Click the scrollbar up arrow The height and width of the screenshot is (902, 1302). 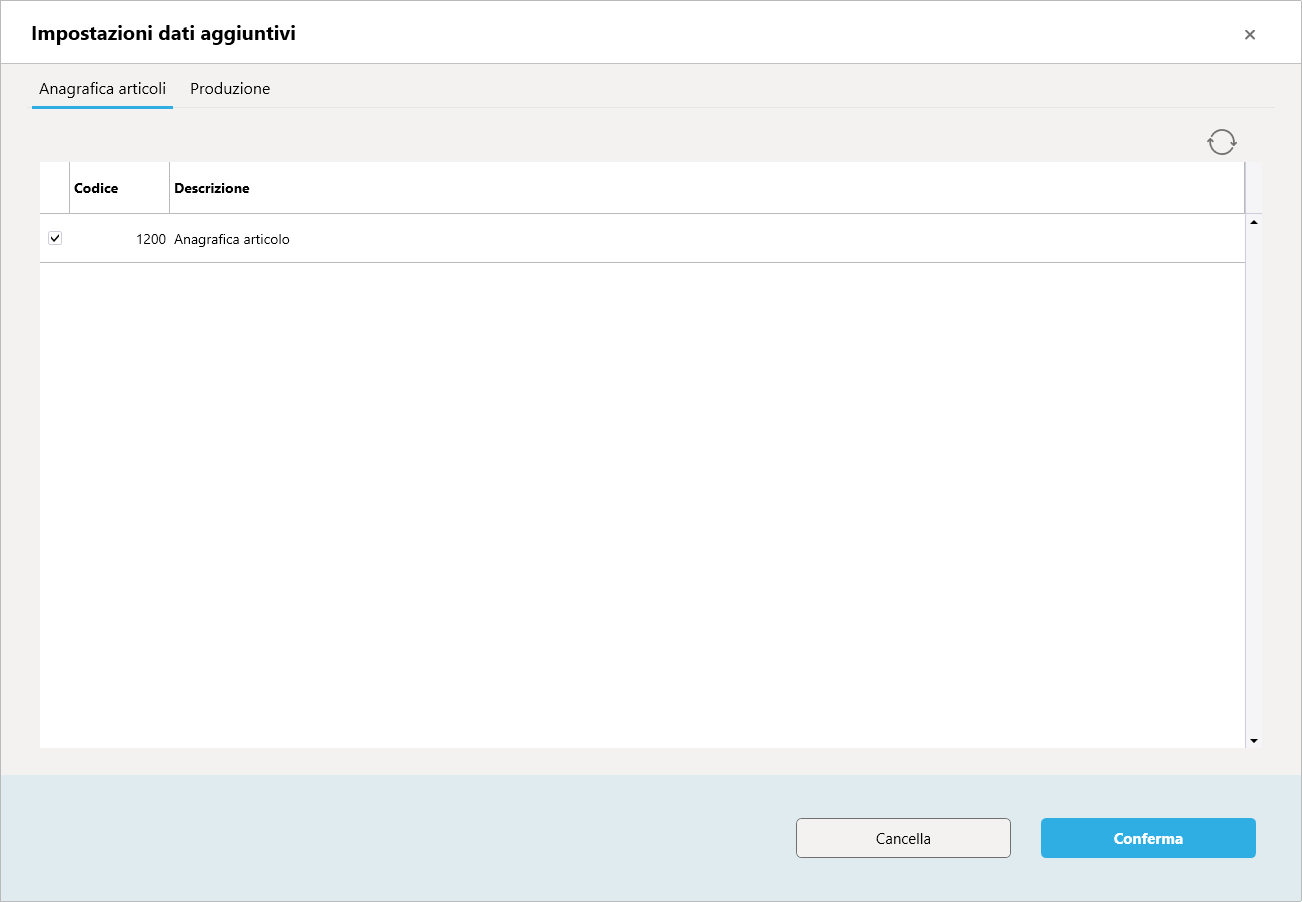pos(1254,222)
